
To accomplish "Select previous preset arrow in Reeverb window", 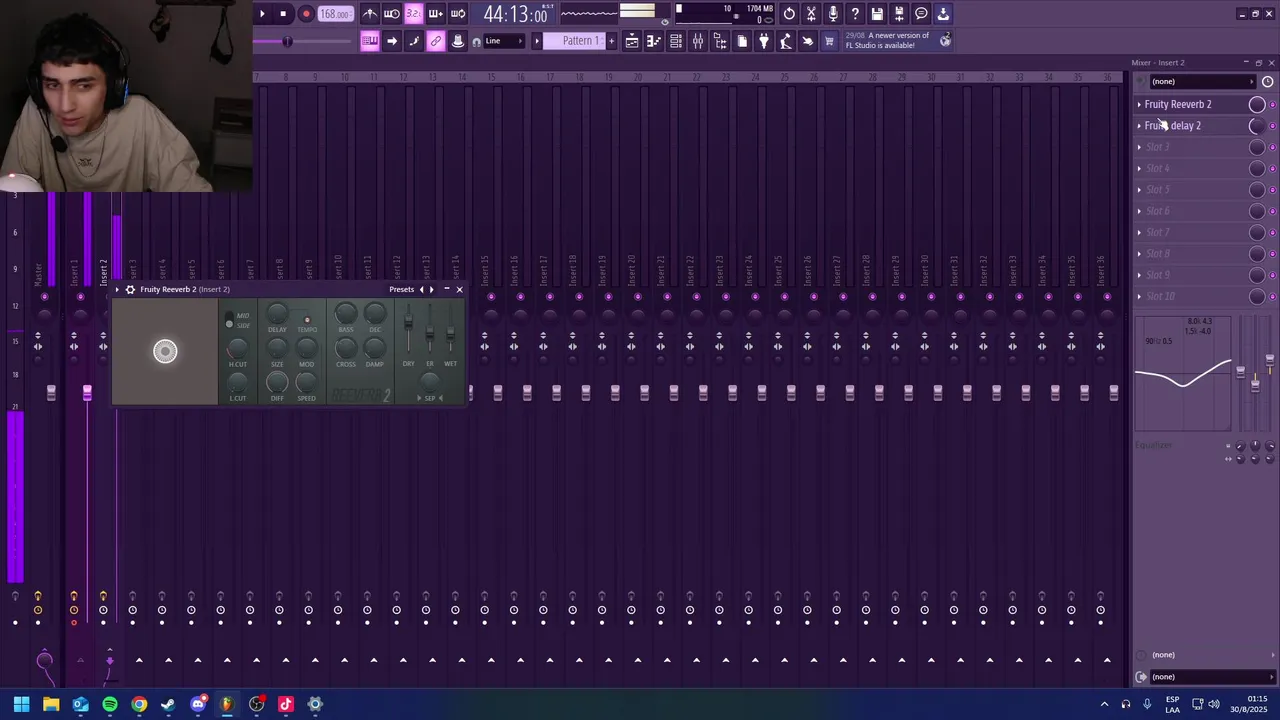I will pos(421,289).
